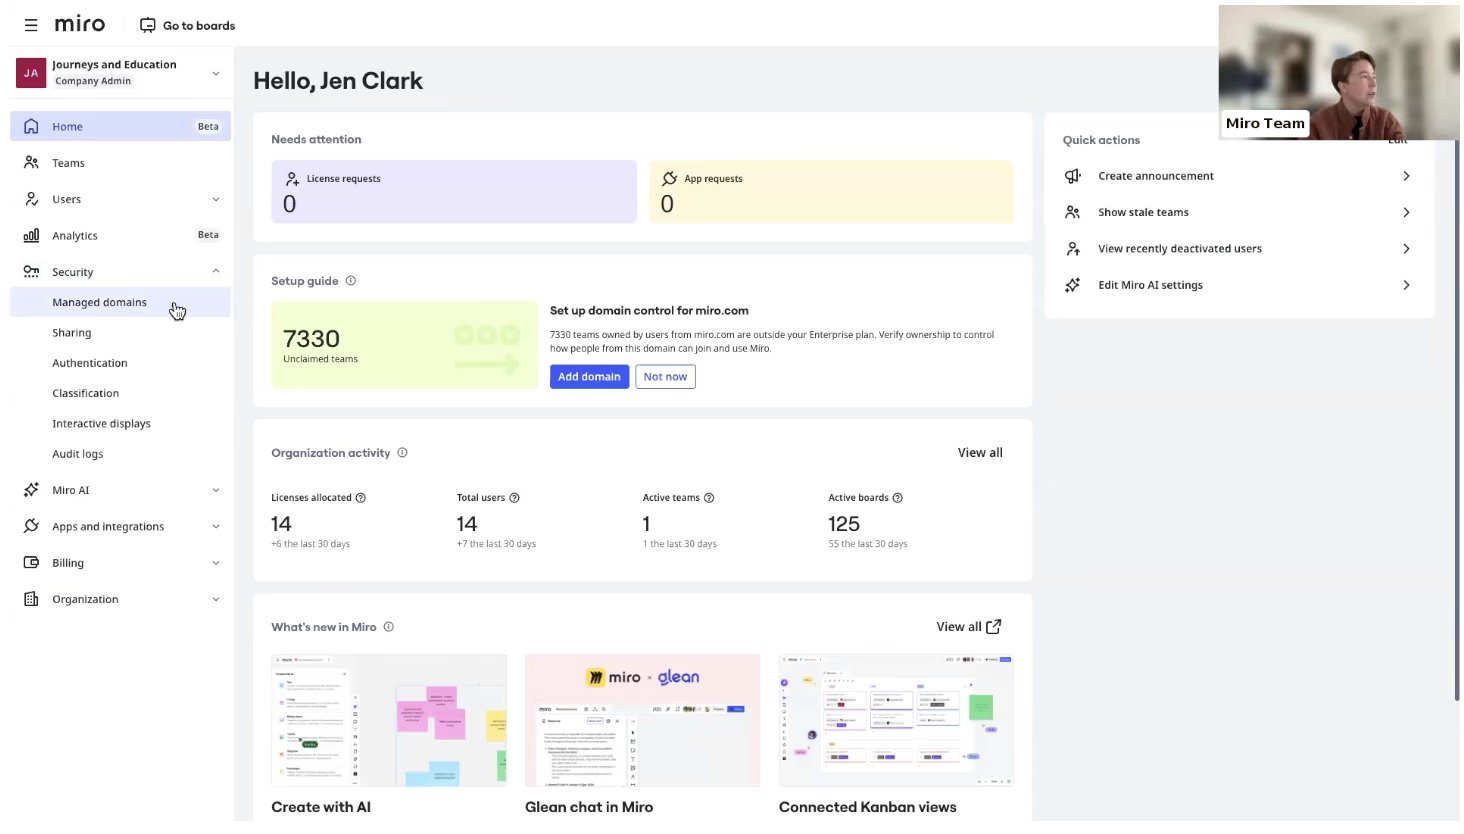
Task: Expand the Apps and integrations chevron
Action: pyautogui.click(x=216, y=526)
